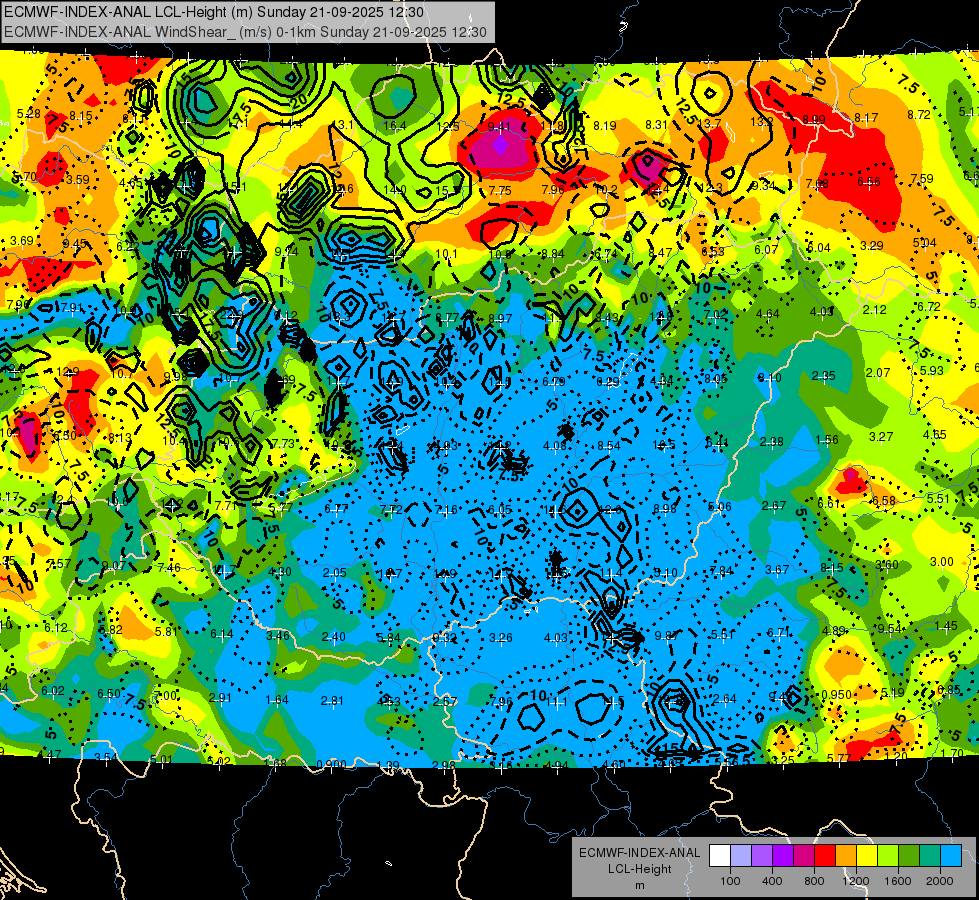Click the legend 'LCL-Height' caption
This screenshot has height=900, width=979.
639,869
